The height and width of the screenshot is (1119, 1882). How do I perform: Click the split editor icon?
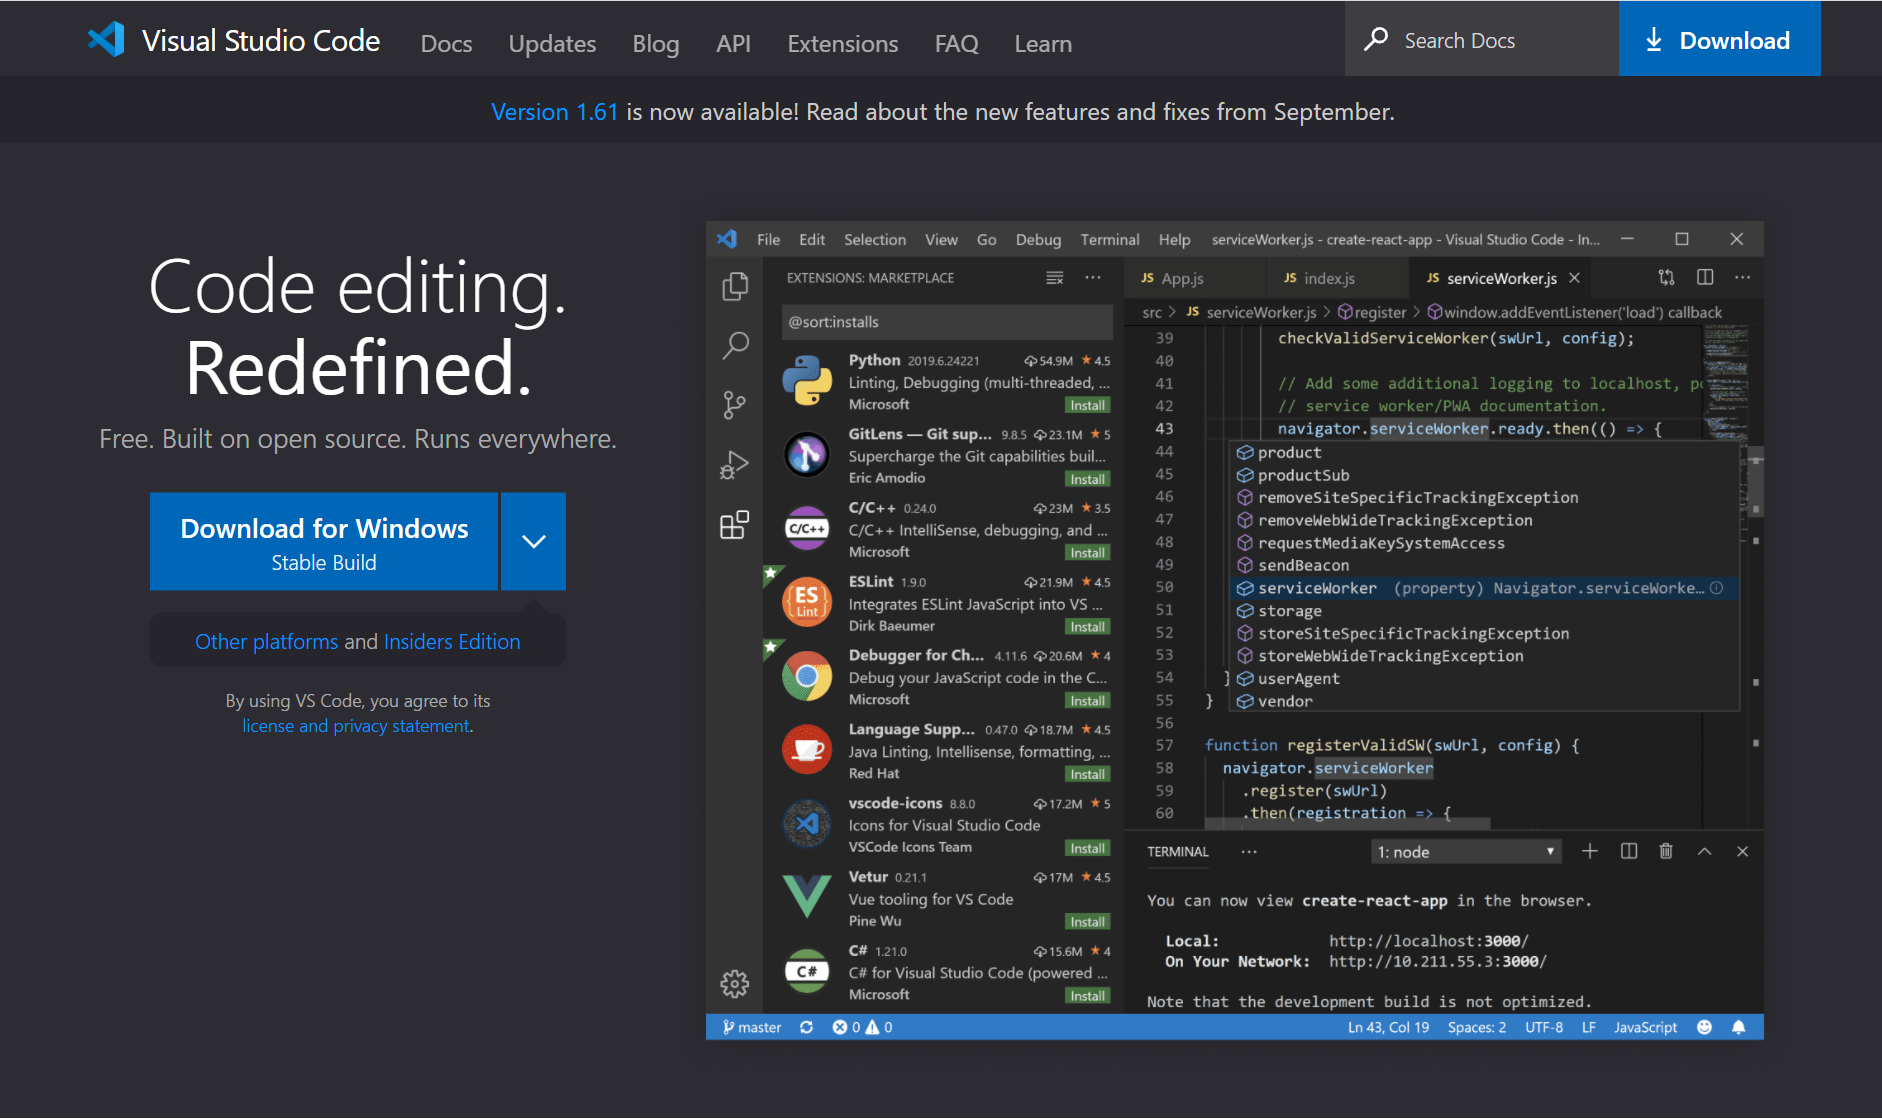tap(1705, 277)
